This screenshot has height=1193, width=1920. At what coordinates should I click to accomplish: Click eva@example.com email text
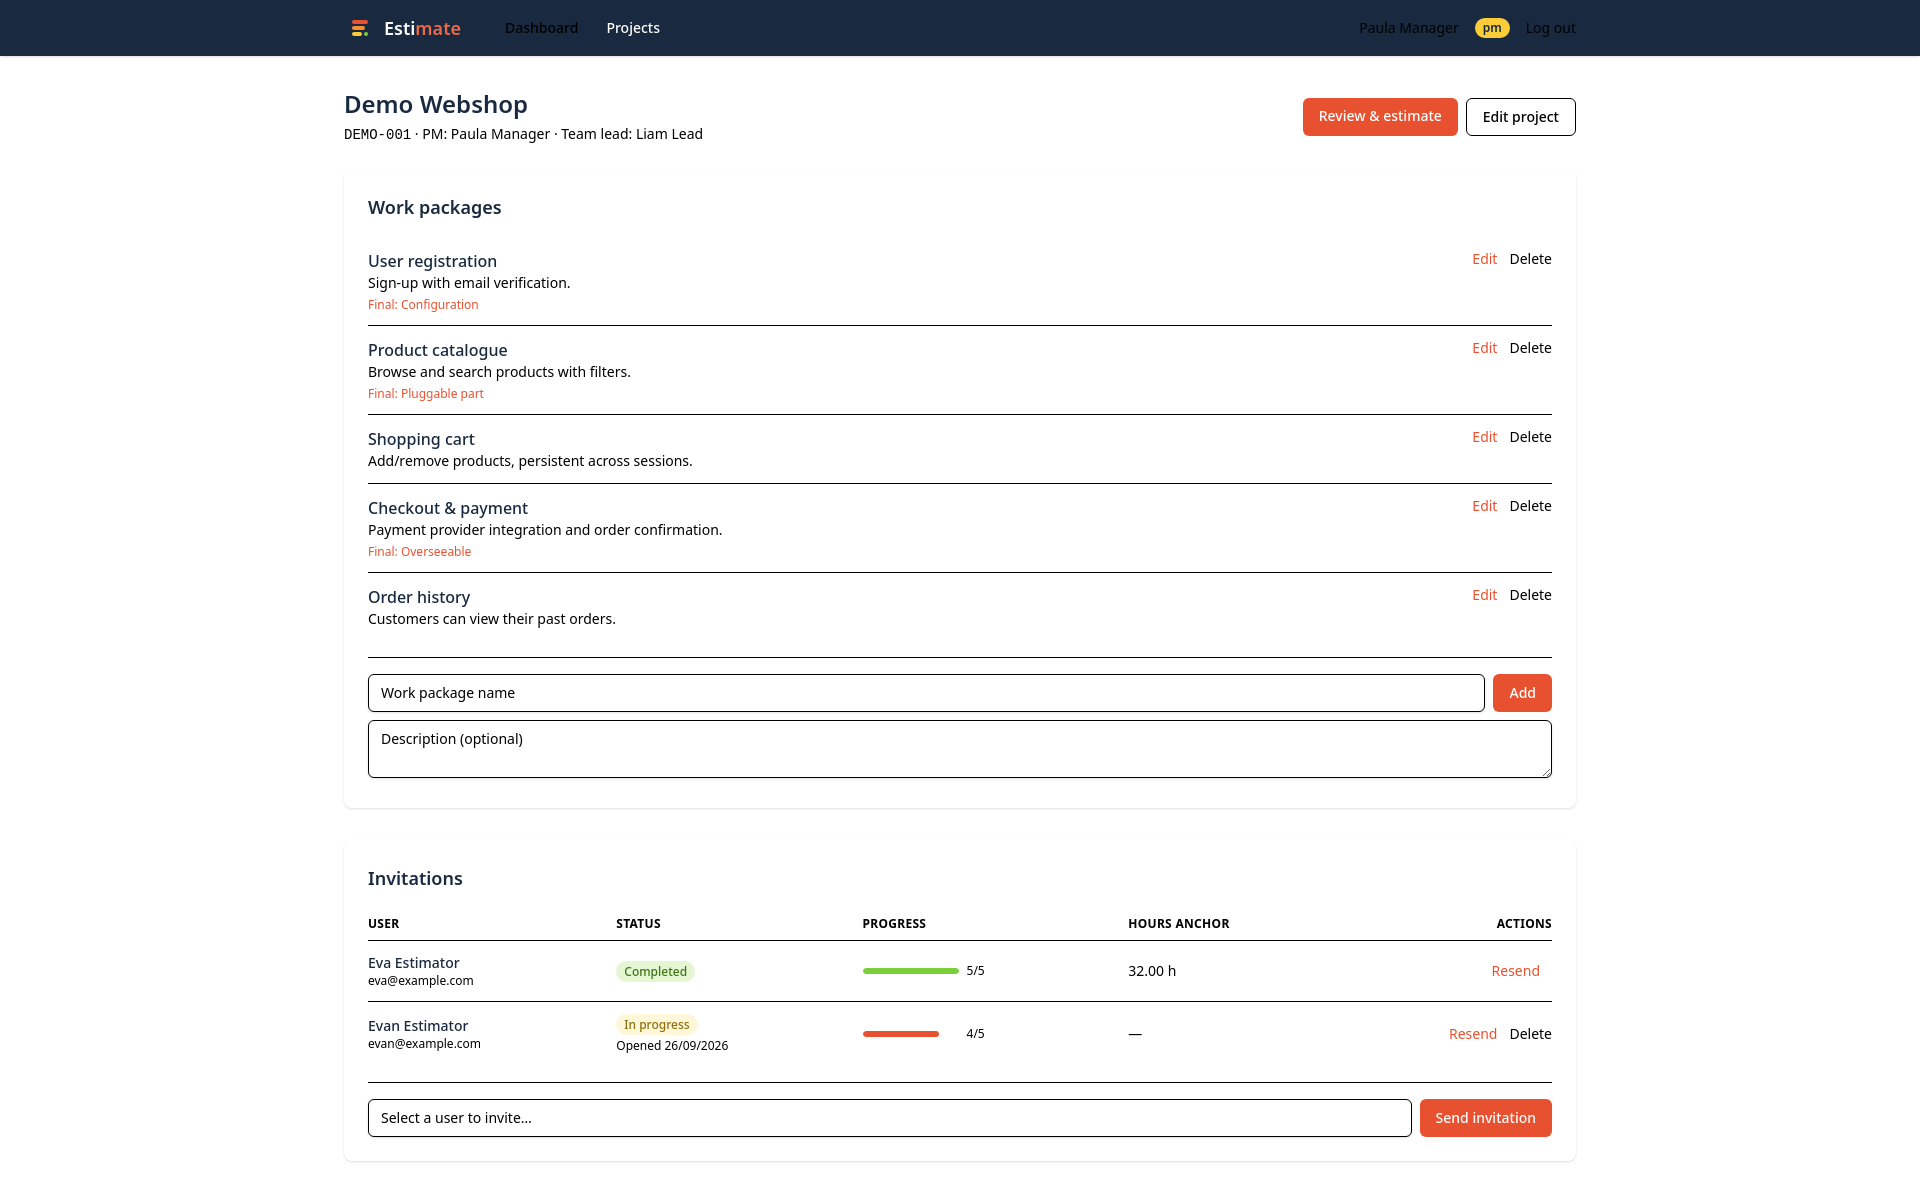pos(421,981)
